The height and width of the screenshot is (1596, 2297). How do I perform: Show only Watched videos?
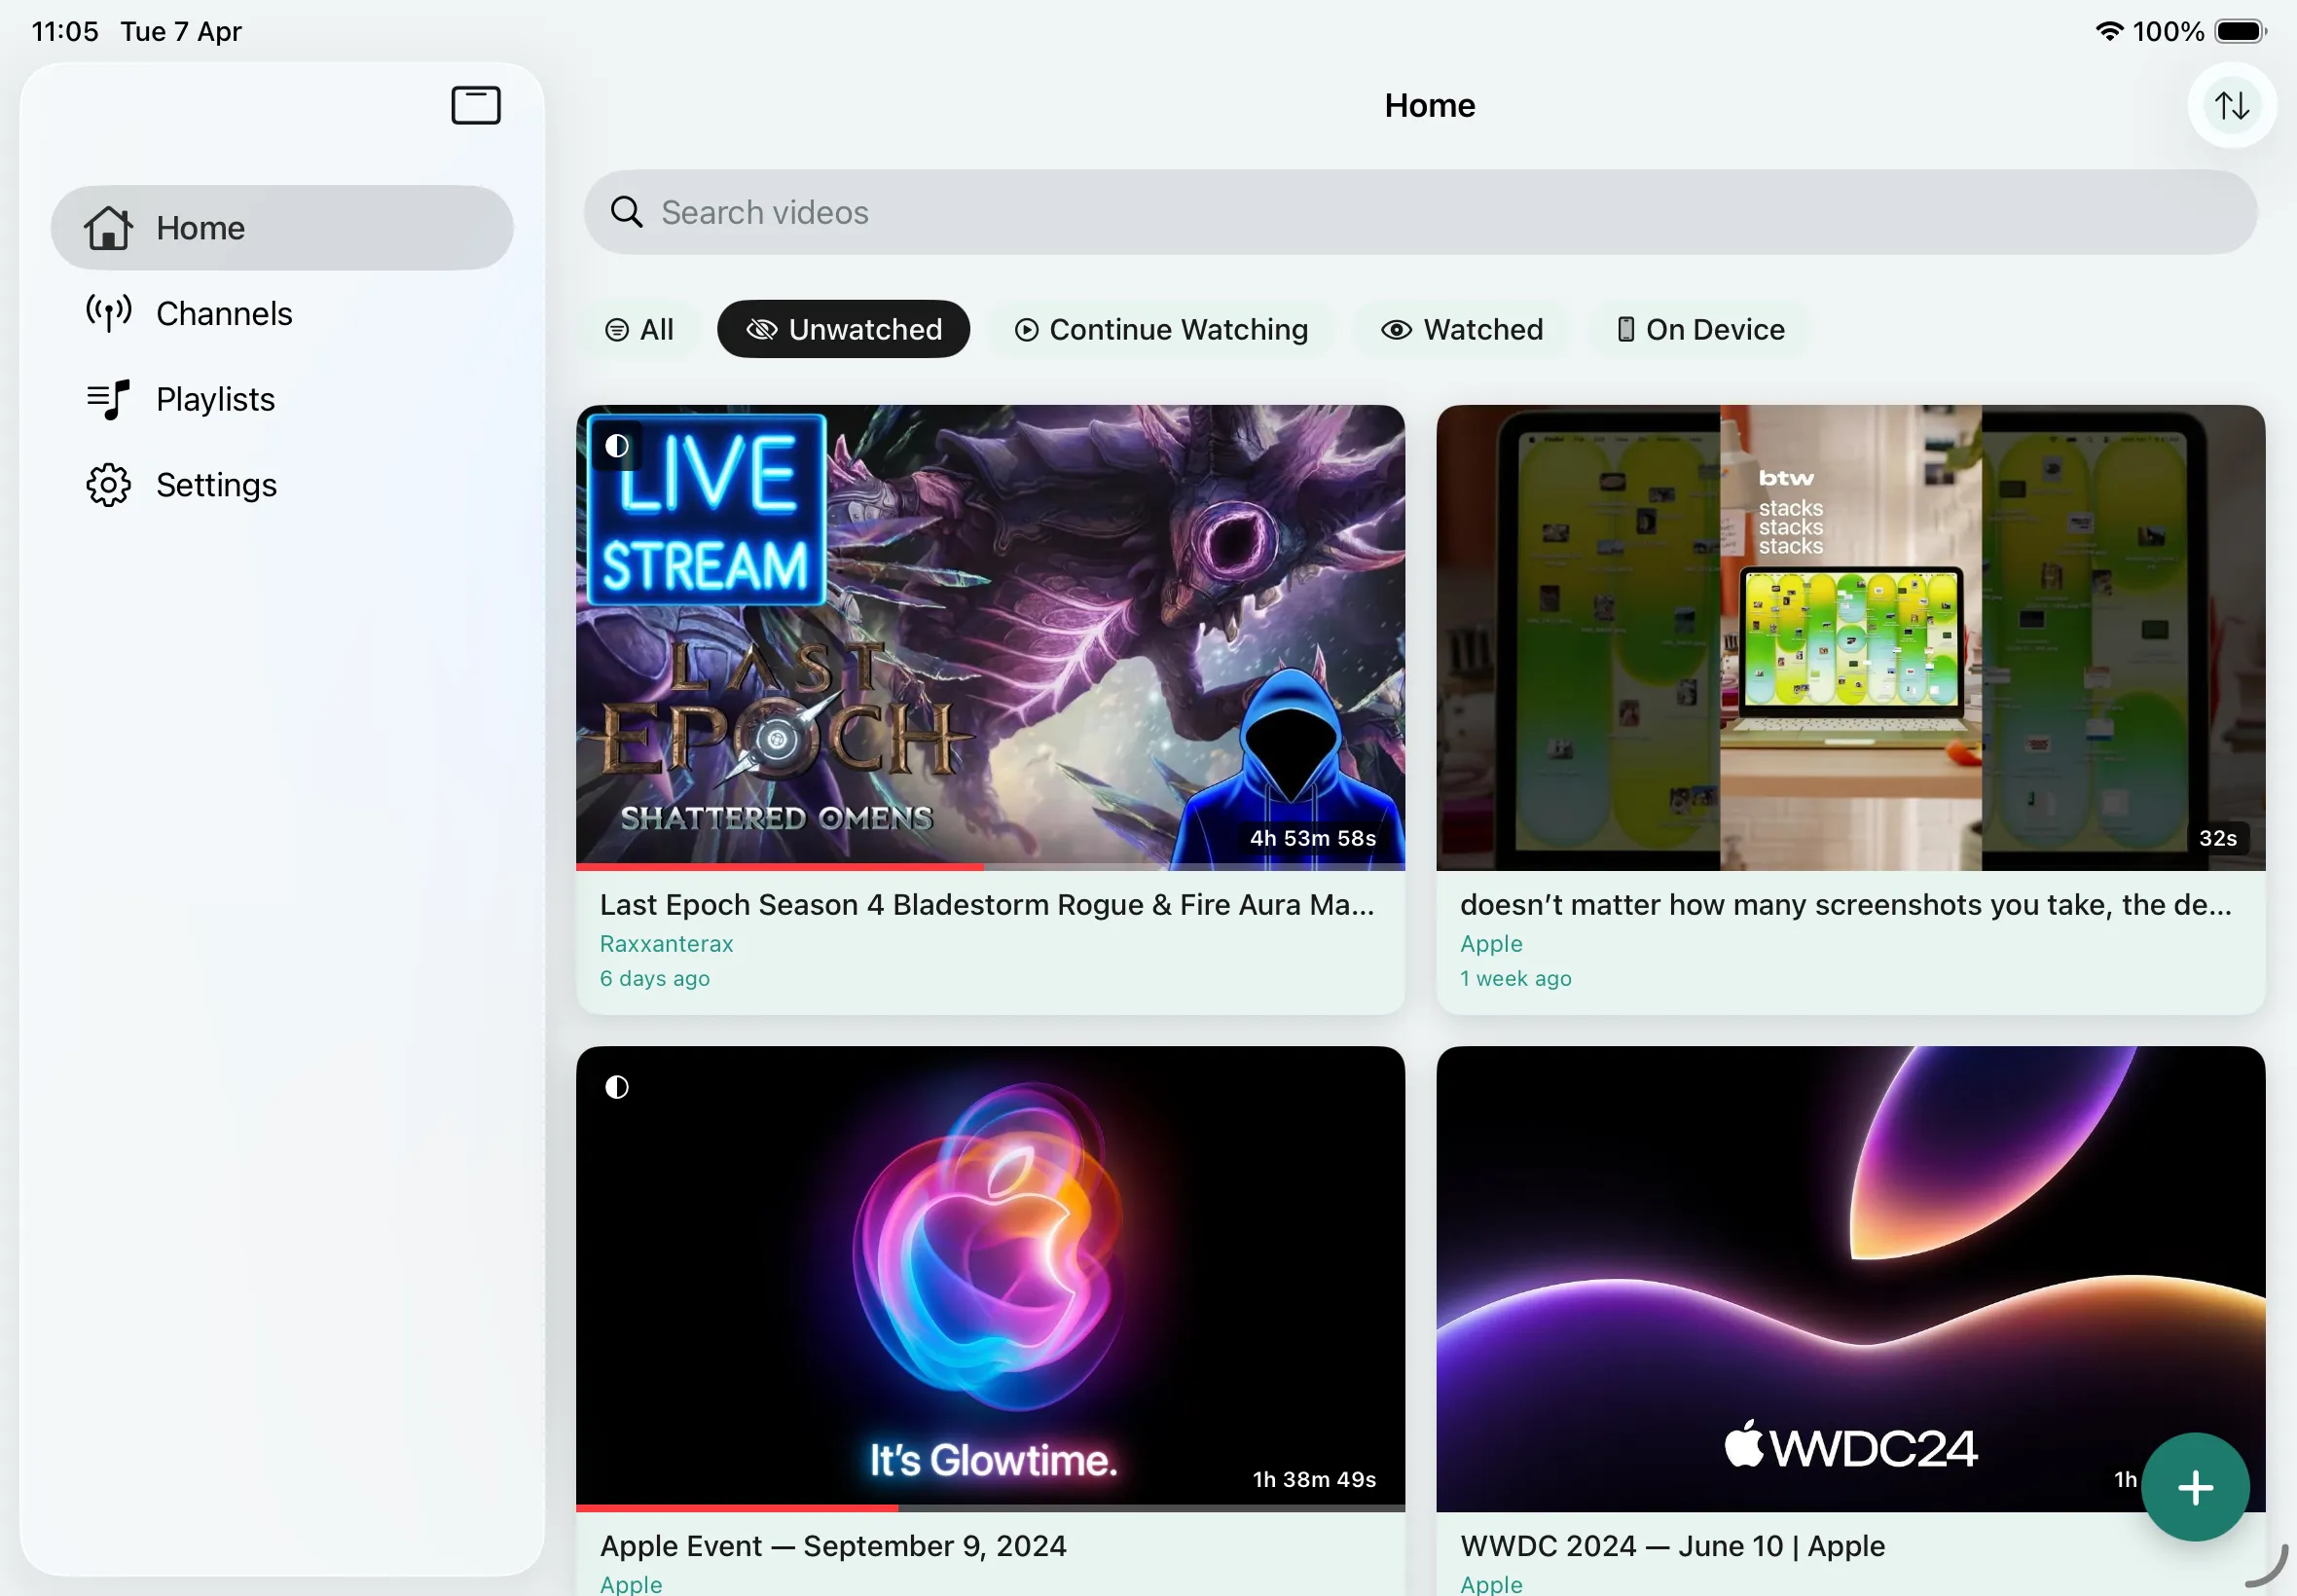click(1461, 329)
